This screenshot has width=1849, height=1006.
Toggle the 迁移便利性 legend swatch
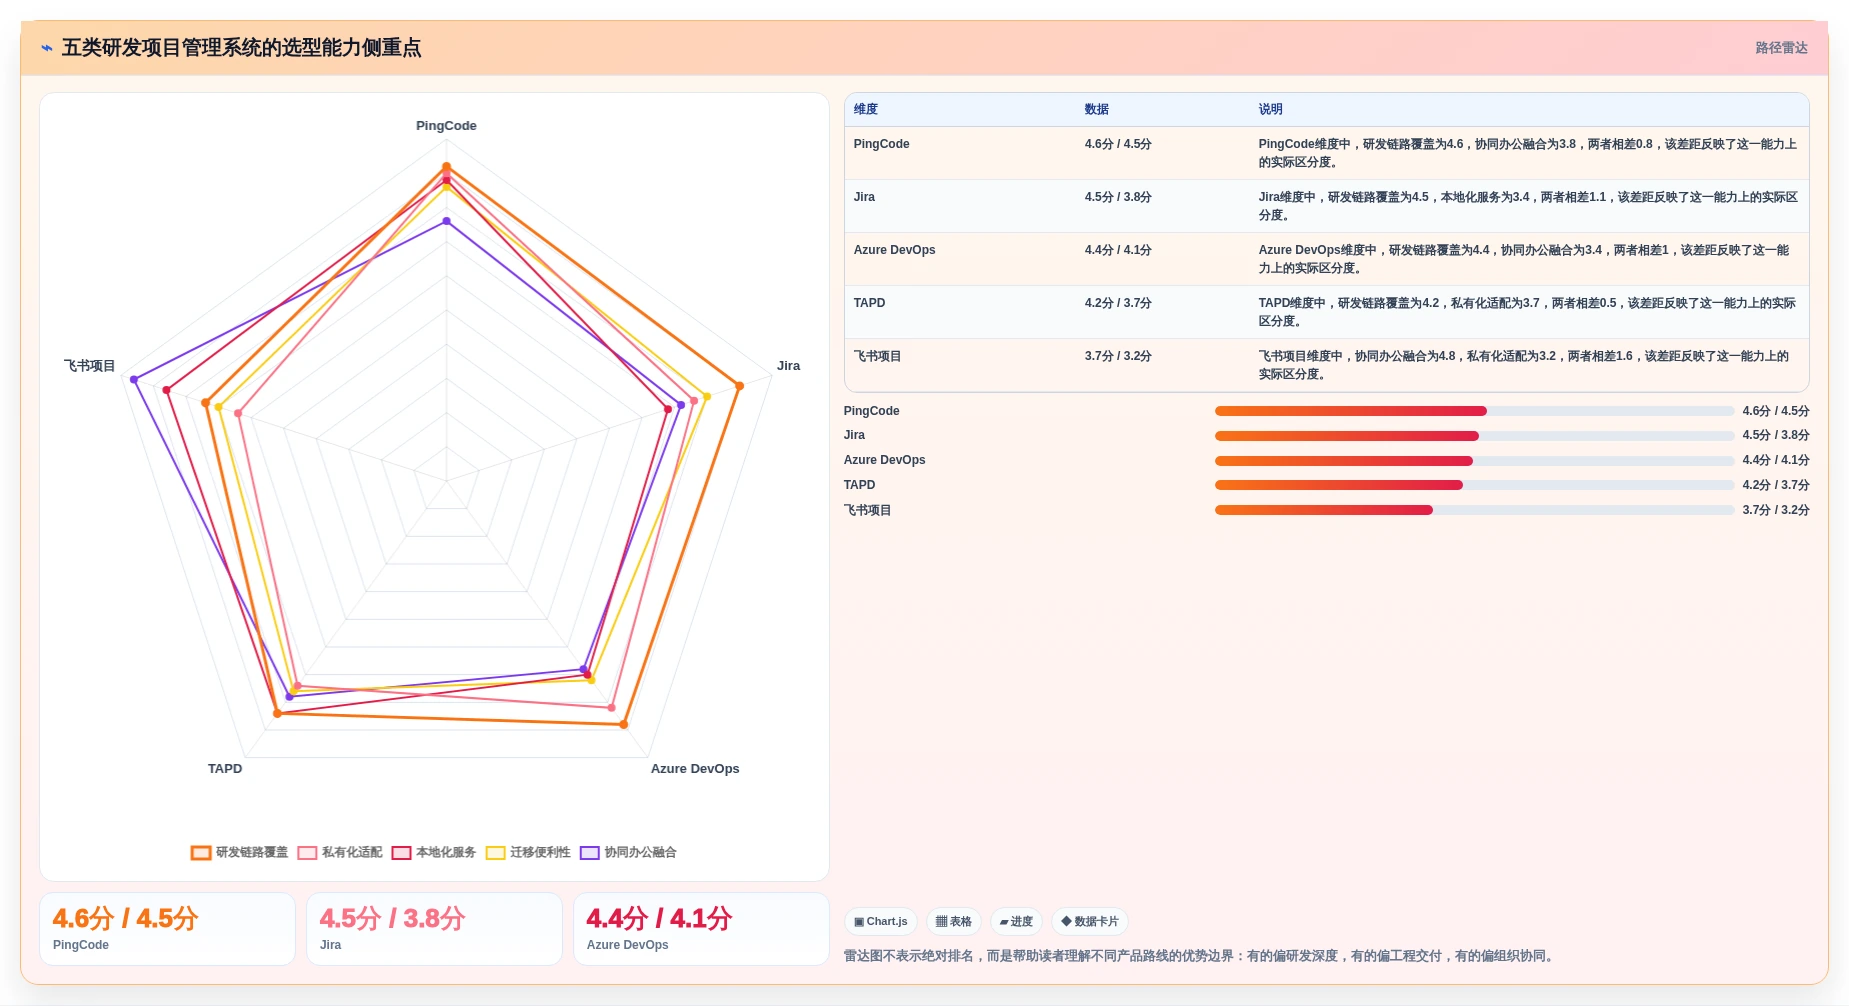(495, 853)
